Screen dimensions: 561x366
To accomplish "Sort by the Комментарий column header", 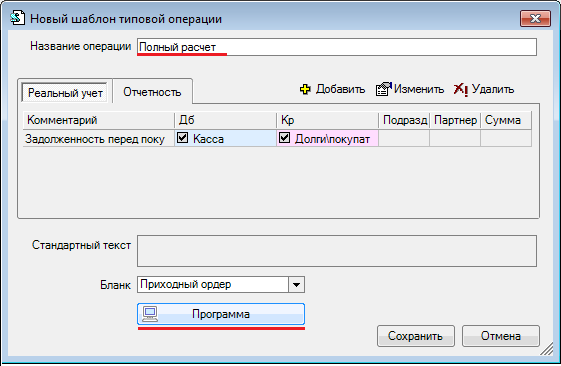I will click(99, 120).
